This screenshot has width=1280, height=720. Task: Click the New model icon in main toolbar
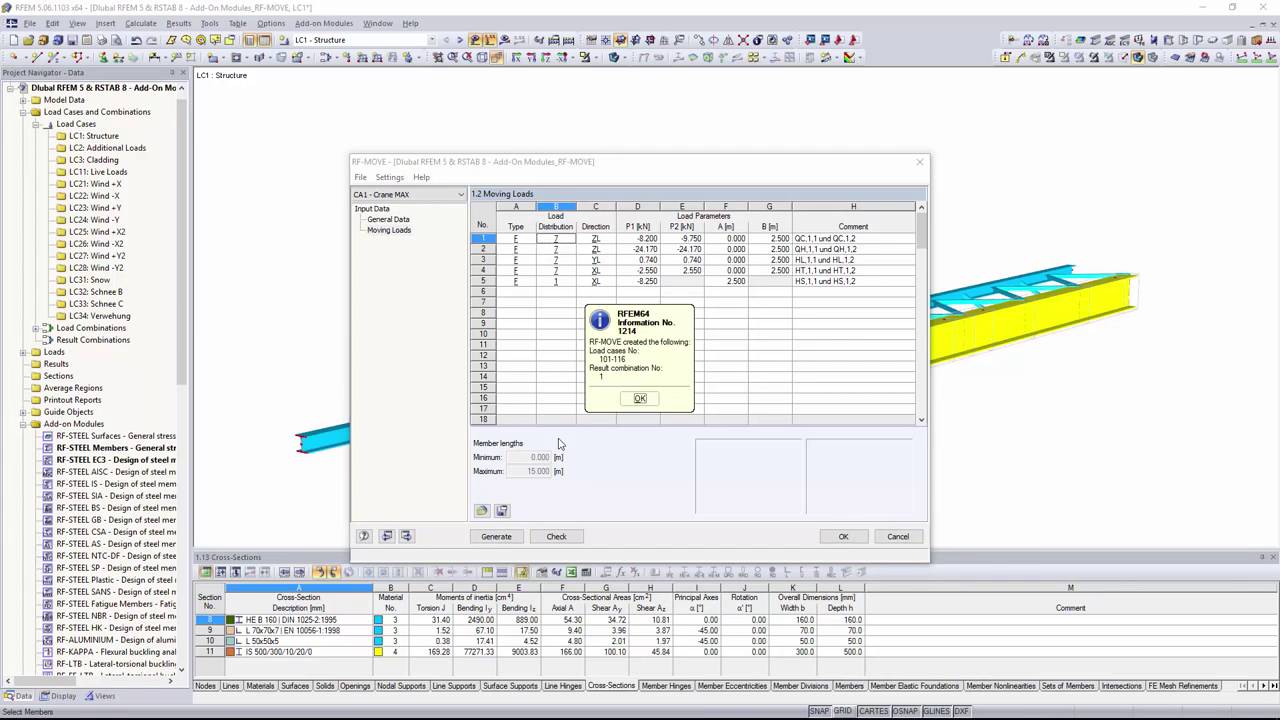[14, 40]
